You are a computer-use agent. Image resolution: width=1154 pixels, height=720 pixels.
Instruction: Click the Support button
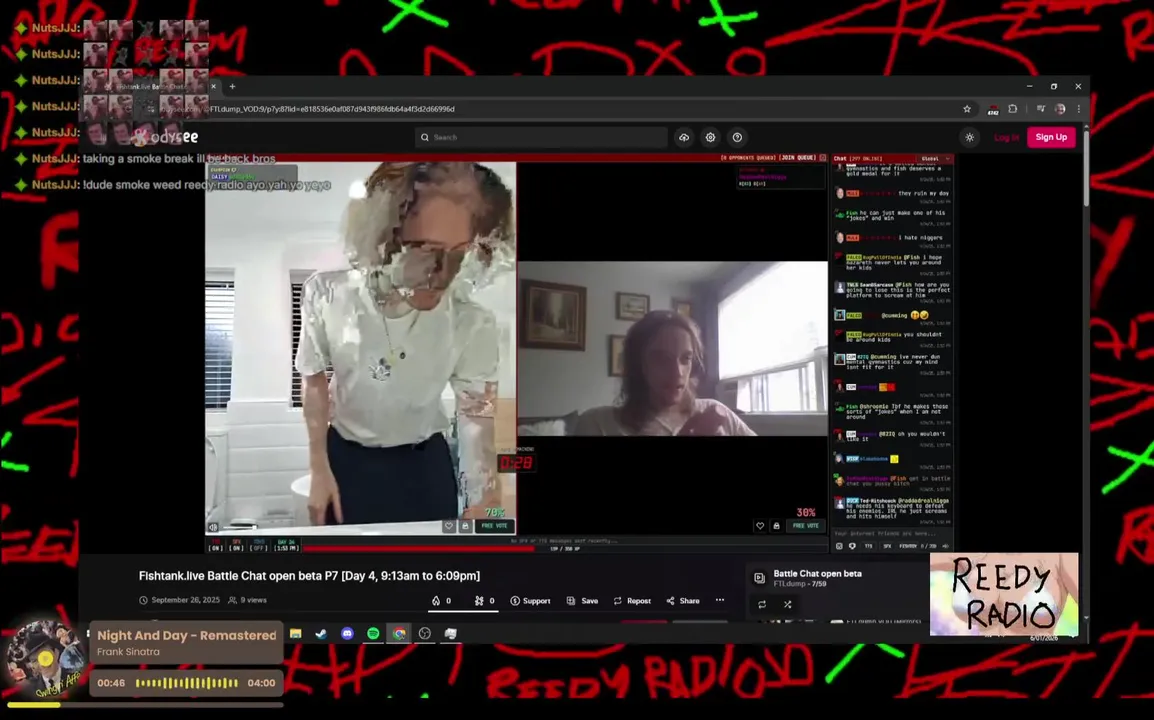[x=531, y=601]
